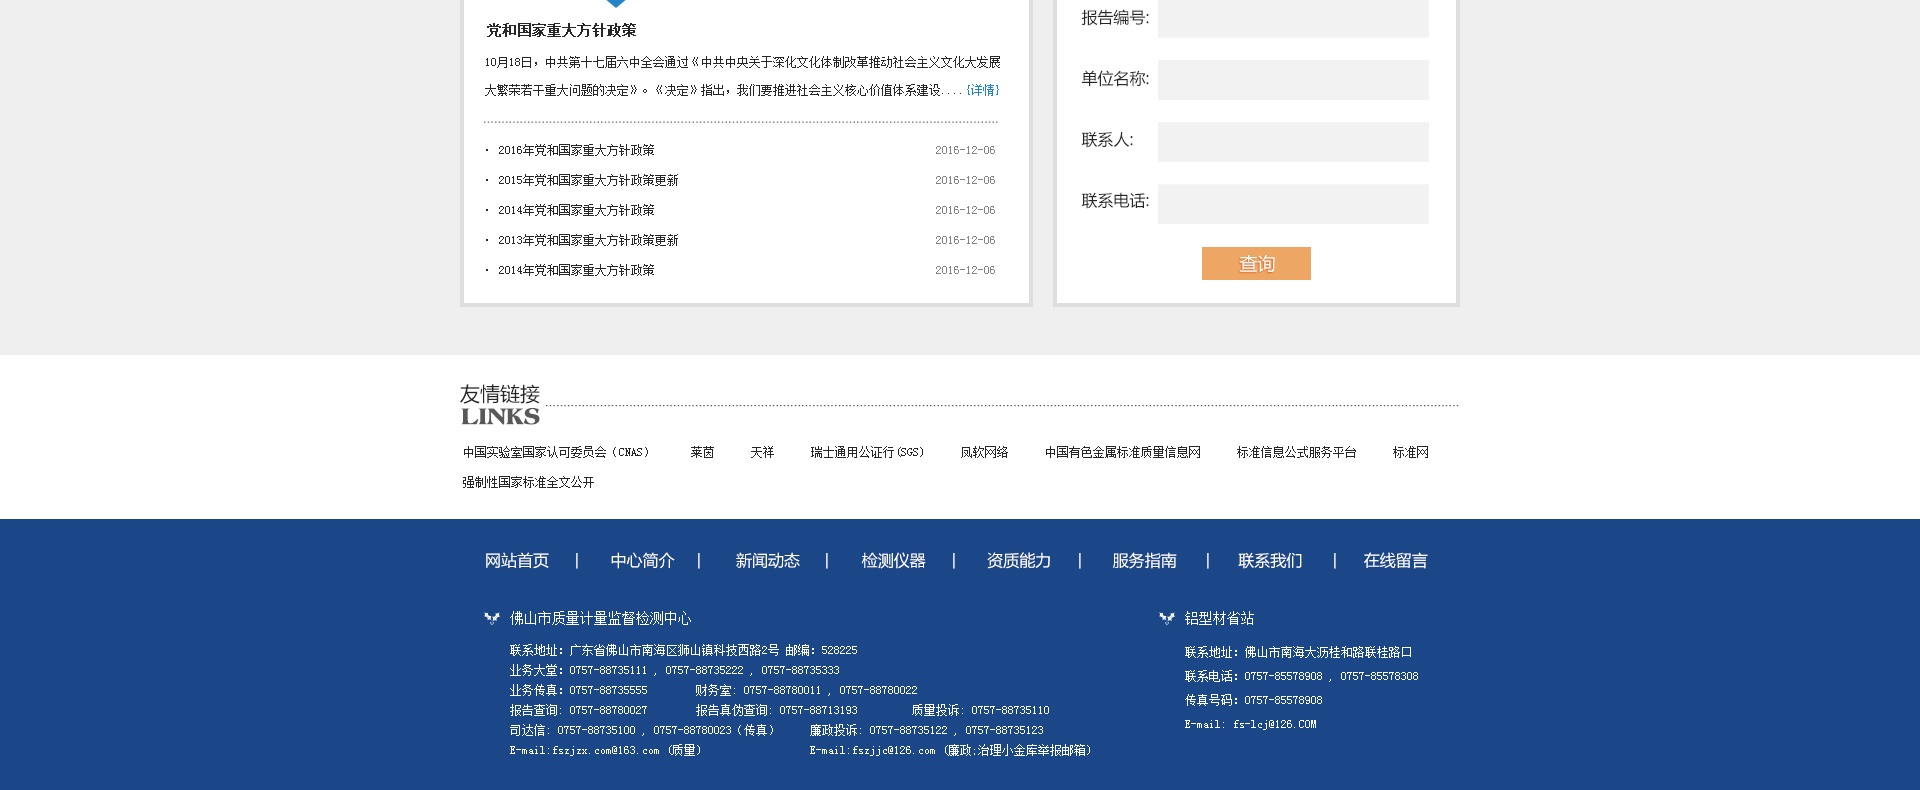Open the 详情 link in policy summary
This screenshot has height=790, width=1920.
(983, 90)
